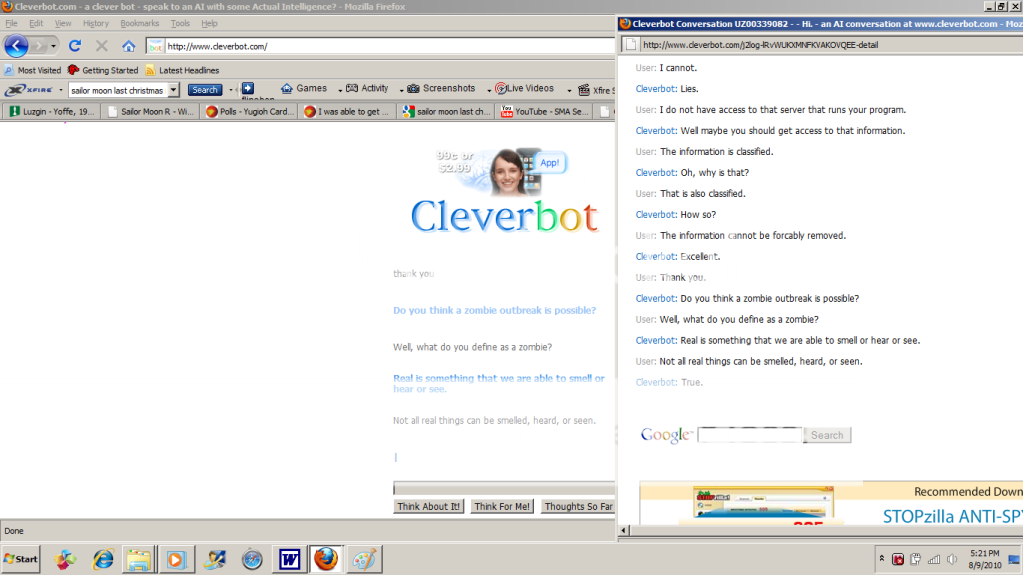Open dropdown arrow next to Xfire Search
Viewport: 1023px width, 575px height.
[231, 90]
